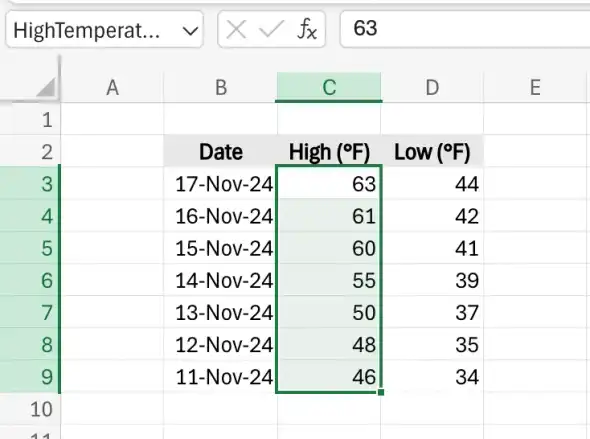This screenshot has height=439, width=590.
Task: Select column C header
Action: coord(329,87)
